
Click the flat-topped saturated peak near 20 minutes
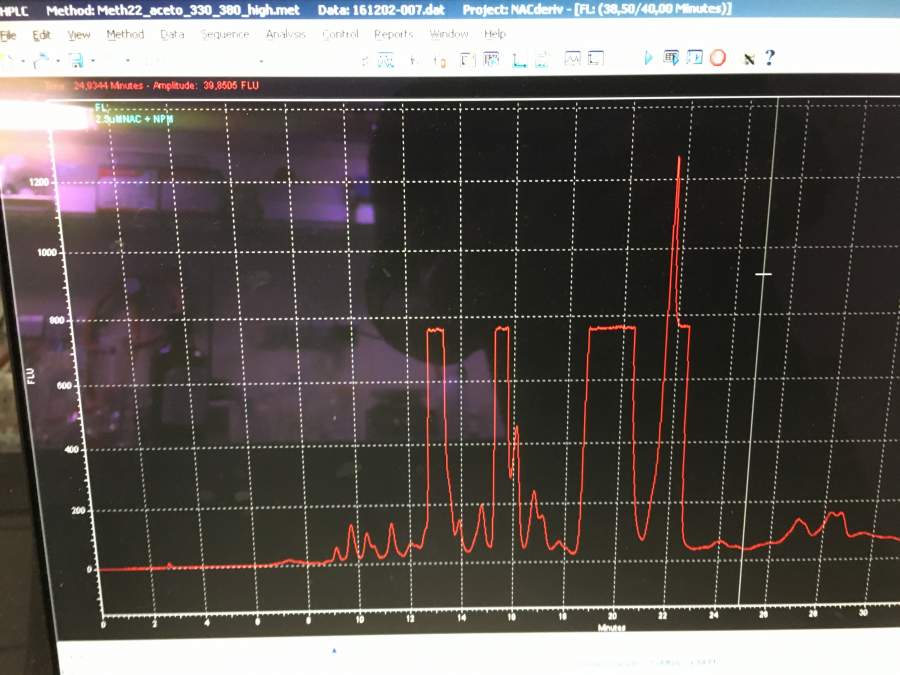pyautogui.click(x=612, y=328)
